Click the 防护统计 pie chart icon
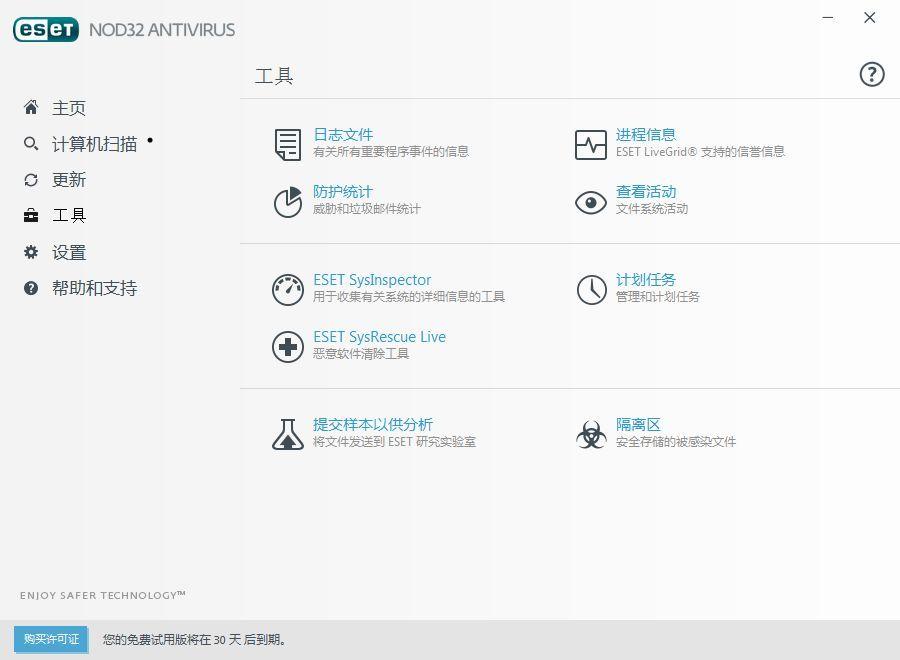 (x=288, y=201)
